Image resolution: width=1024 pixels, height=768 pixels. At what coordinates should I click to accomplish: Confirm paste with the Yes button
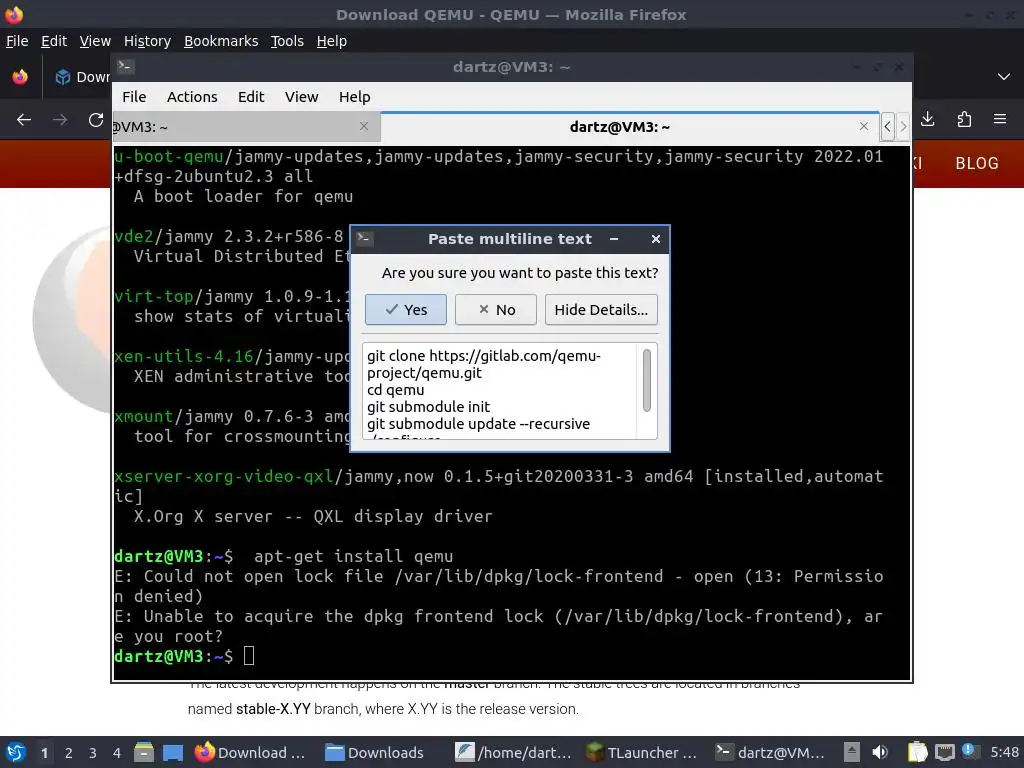406,310
